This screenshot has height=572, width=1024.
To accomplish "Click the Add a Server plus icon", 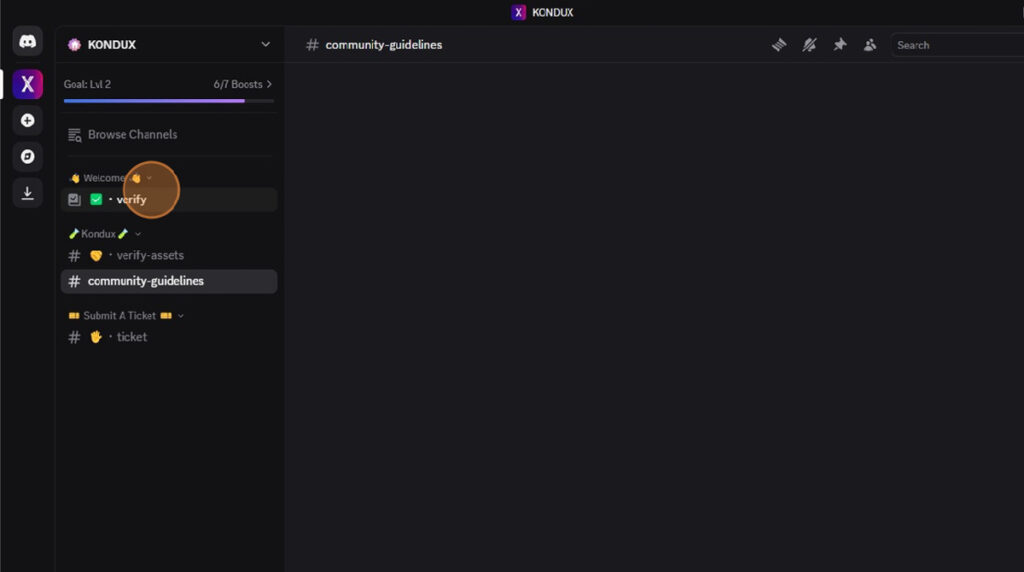I will tap(27, 120).
